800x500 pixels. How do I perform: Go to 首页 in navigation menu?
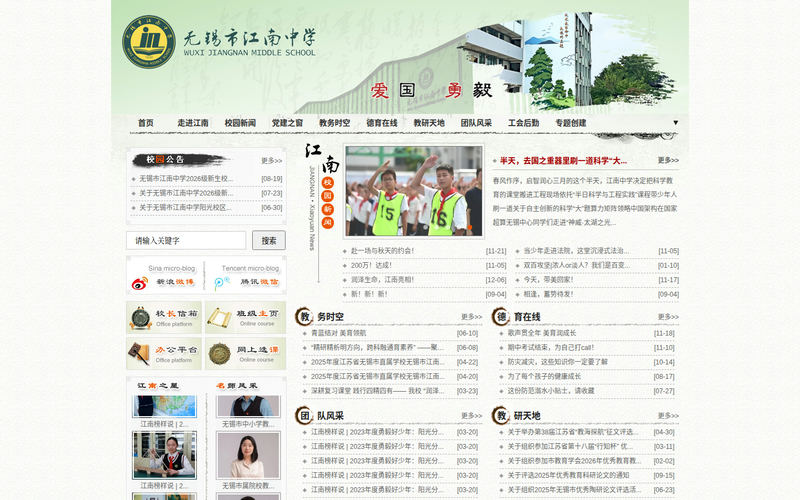pyautogui.click(x=146, y=123)
